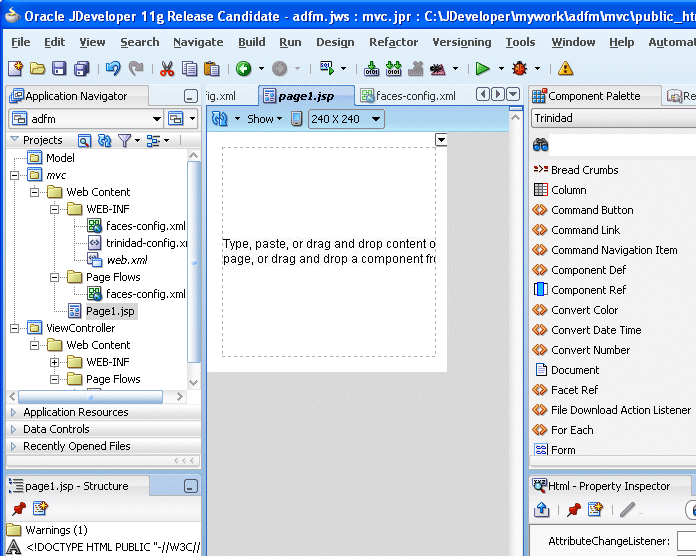Click the green Run arrow icon
696x556 pixels.
[x=482, y=69]
